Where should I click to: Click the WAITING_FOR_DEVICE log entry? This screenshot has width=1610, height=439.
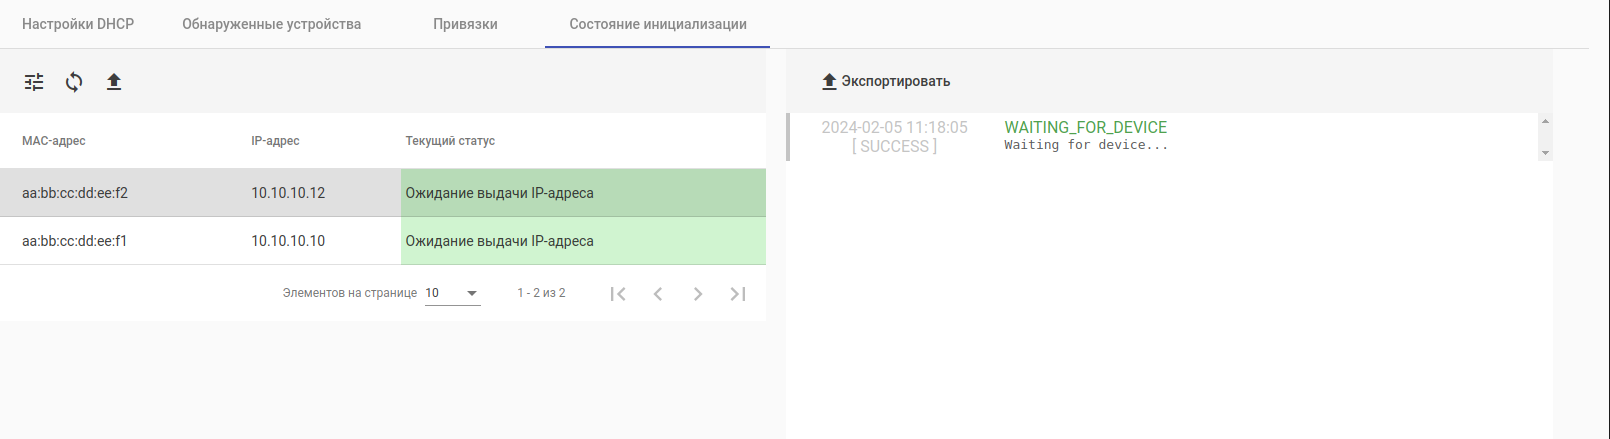(x=1085, y=128)
